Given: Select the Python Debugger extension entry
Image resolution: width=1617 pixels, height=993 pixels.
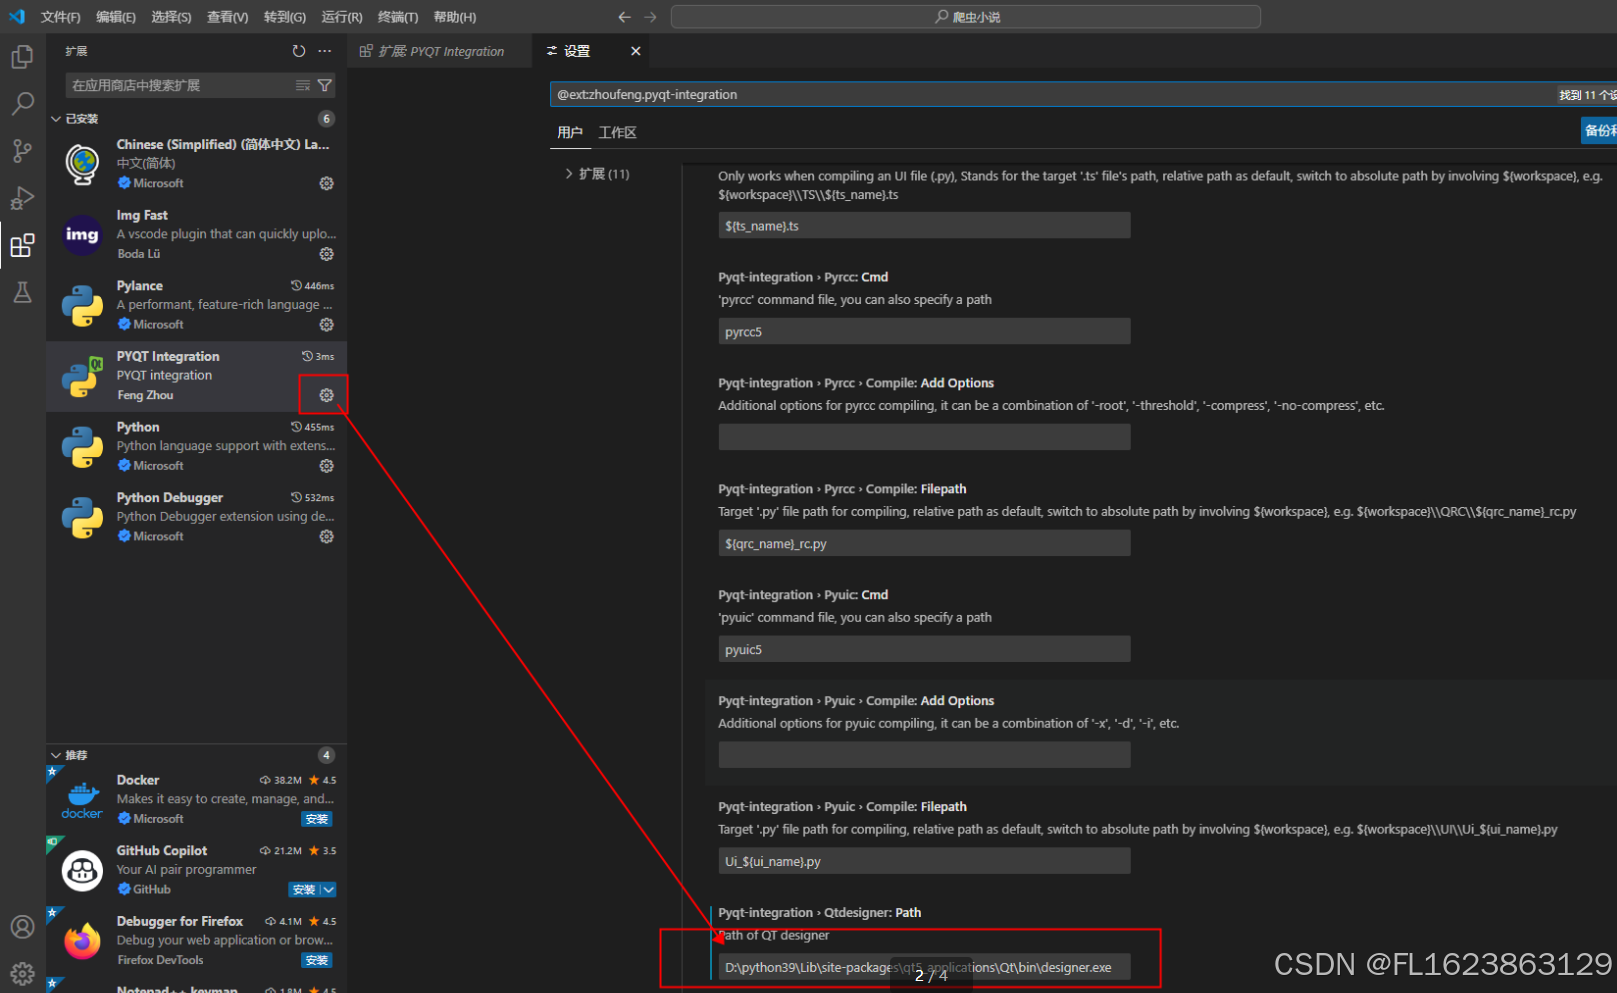Looking at the screenshot, I should [x=197, y=517].
